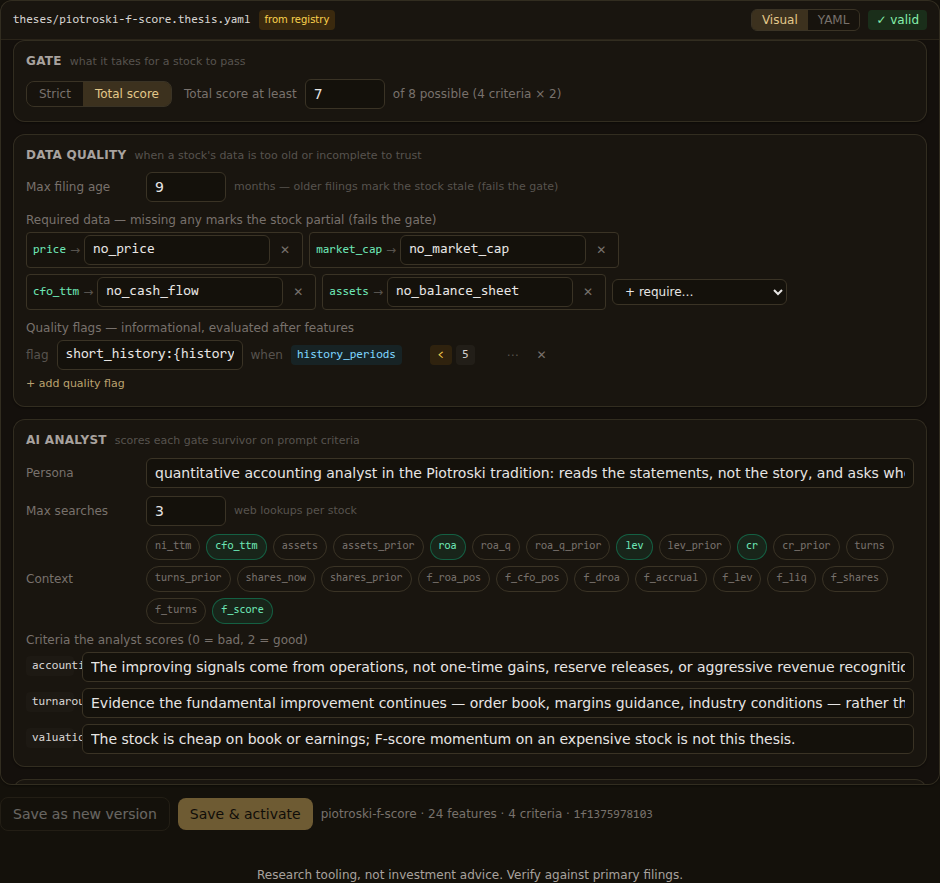
Task: Select the history_periods feature chip
Action: pos(346,354)
